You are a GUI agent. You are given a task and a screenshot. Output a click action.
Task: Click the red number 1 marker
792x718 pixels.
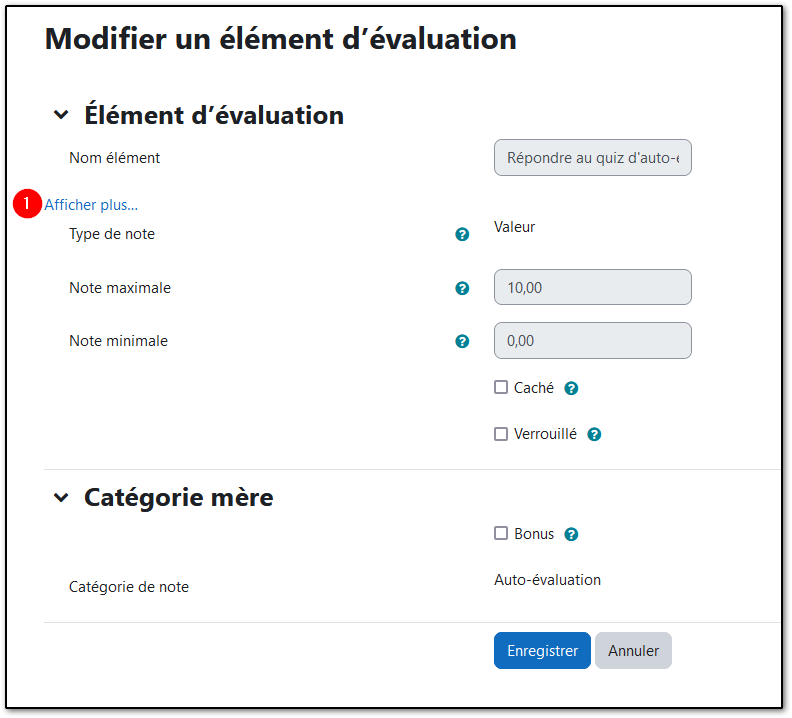(26, 204)
